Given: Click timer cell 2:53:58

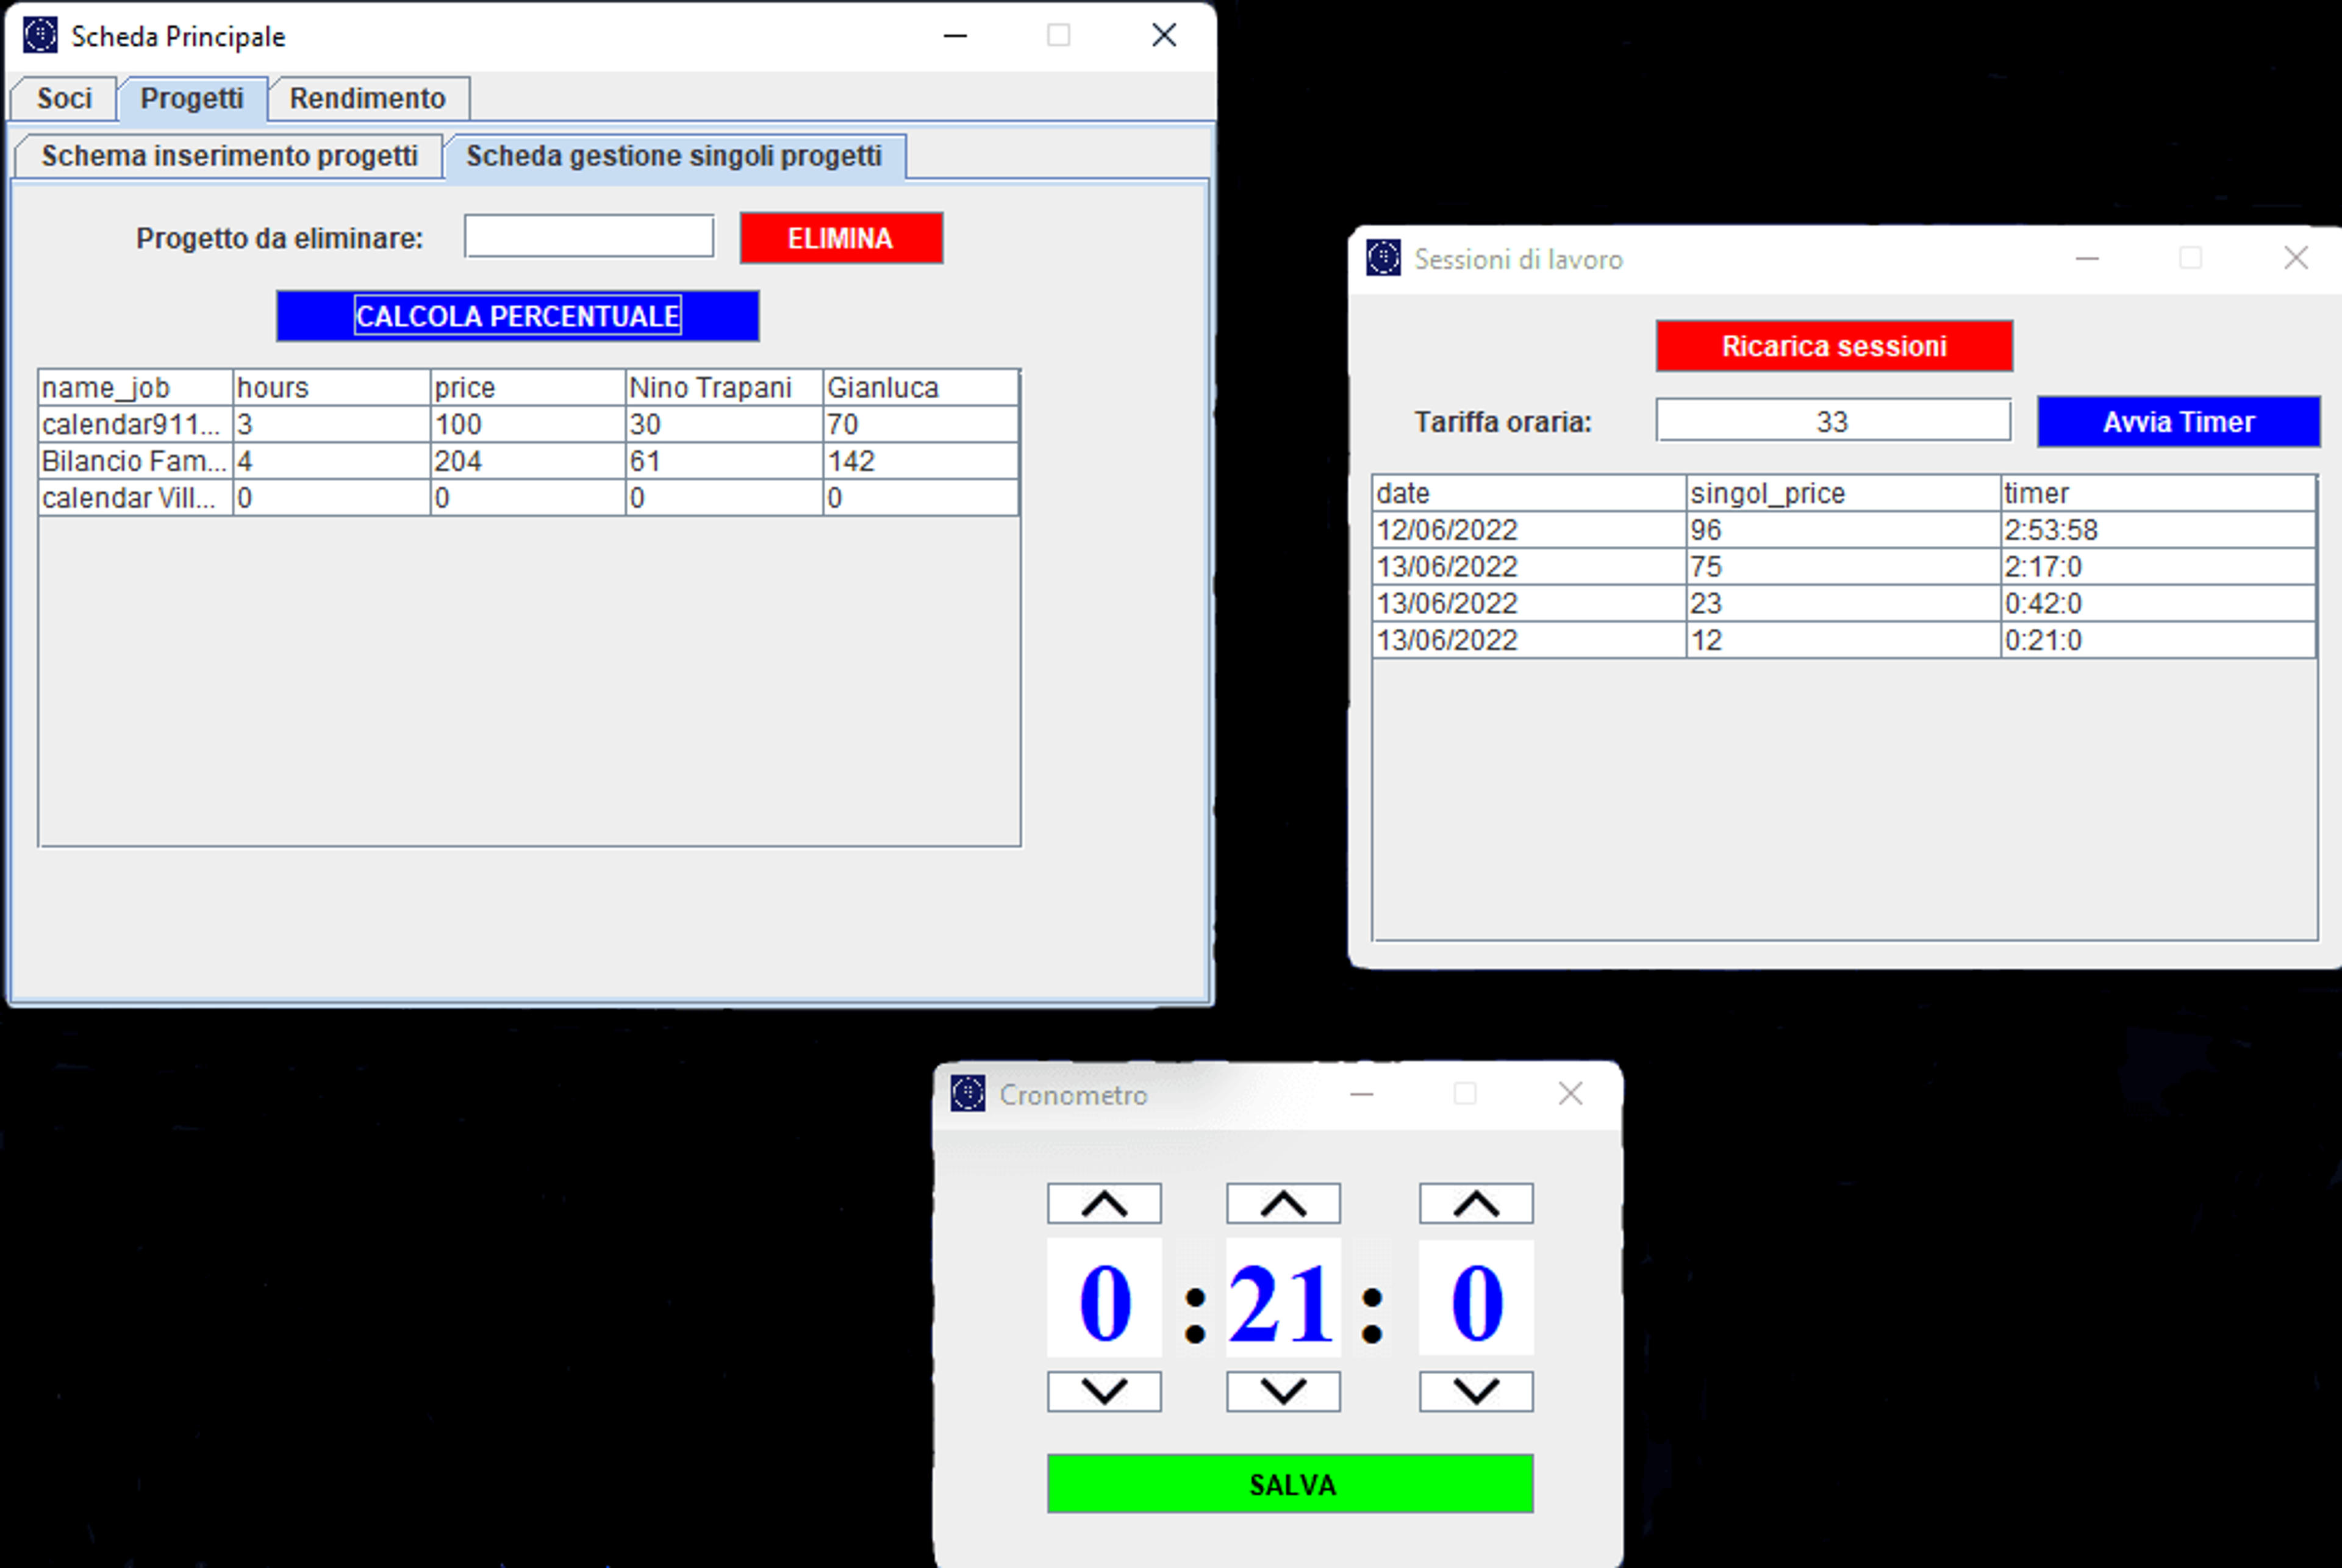Looking at the screenshot, I should pos(2158,530).
